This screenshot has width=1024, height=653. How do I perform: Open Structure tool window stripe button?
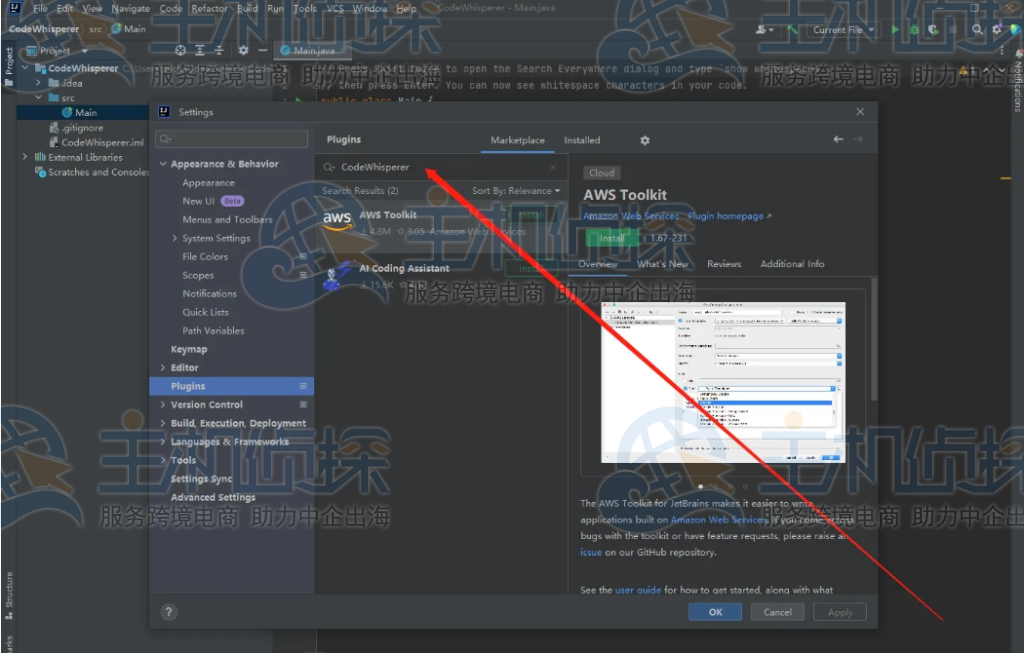tap(8, 596)
